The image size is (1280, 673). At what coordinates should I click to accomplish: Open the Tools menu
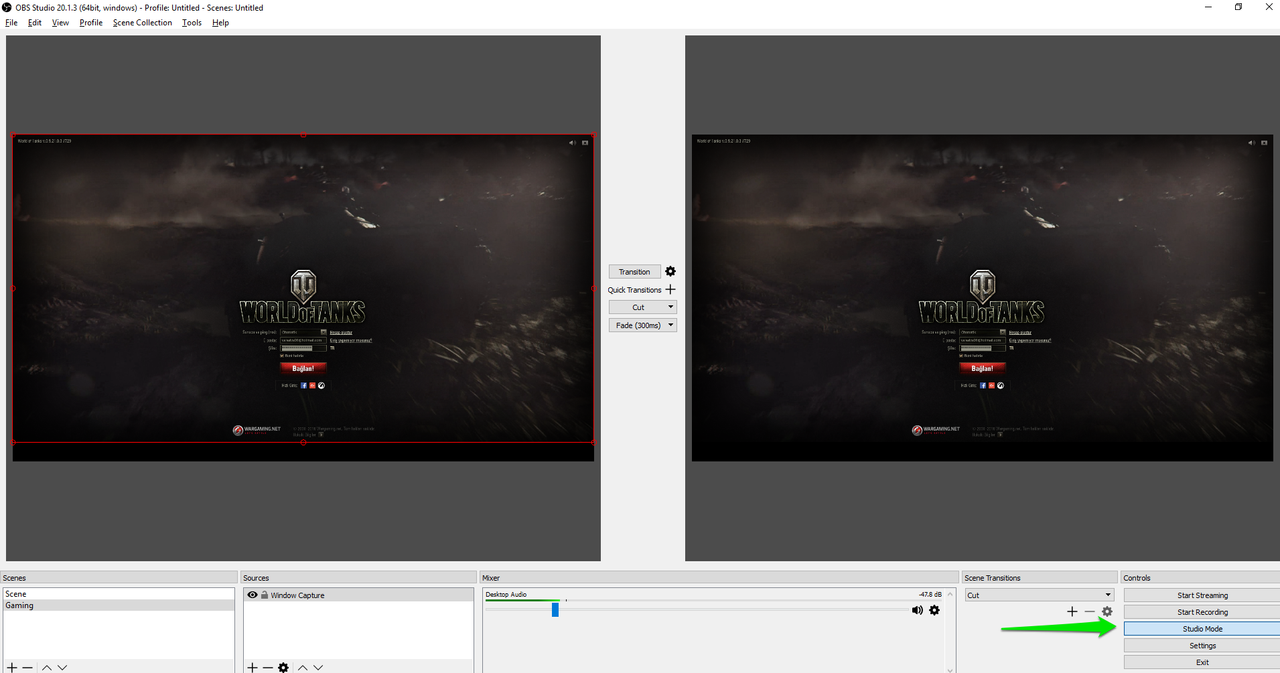(191, 22)
